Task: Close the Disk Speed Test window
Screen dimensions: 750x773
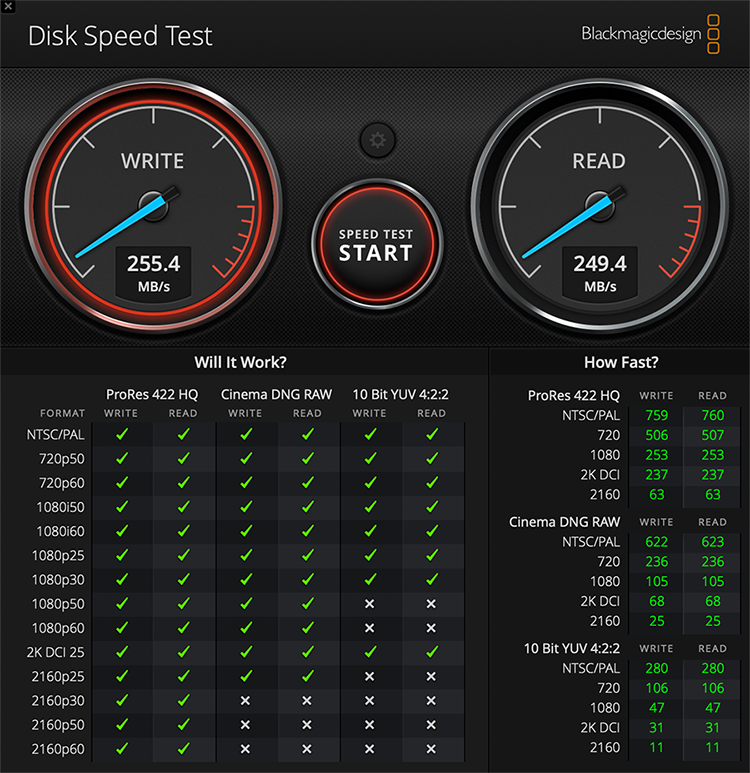Action: coord(8,7)
